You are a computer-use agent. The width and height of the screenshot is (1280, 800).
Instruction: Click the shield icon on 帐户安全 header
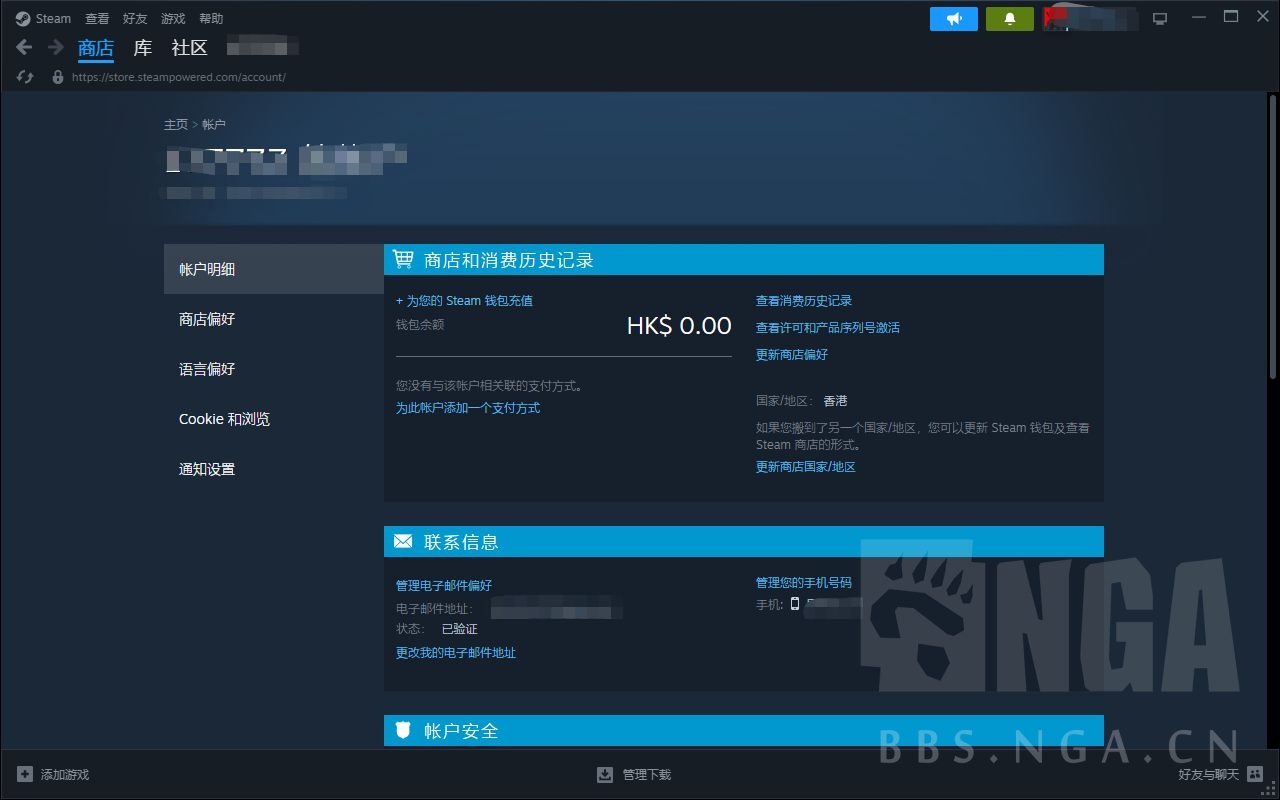coord(403,730)
